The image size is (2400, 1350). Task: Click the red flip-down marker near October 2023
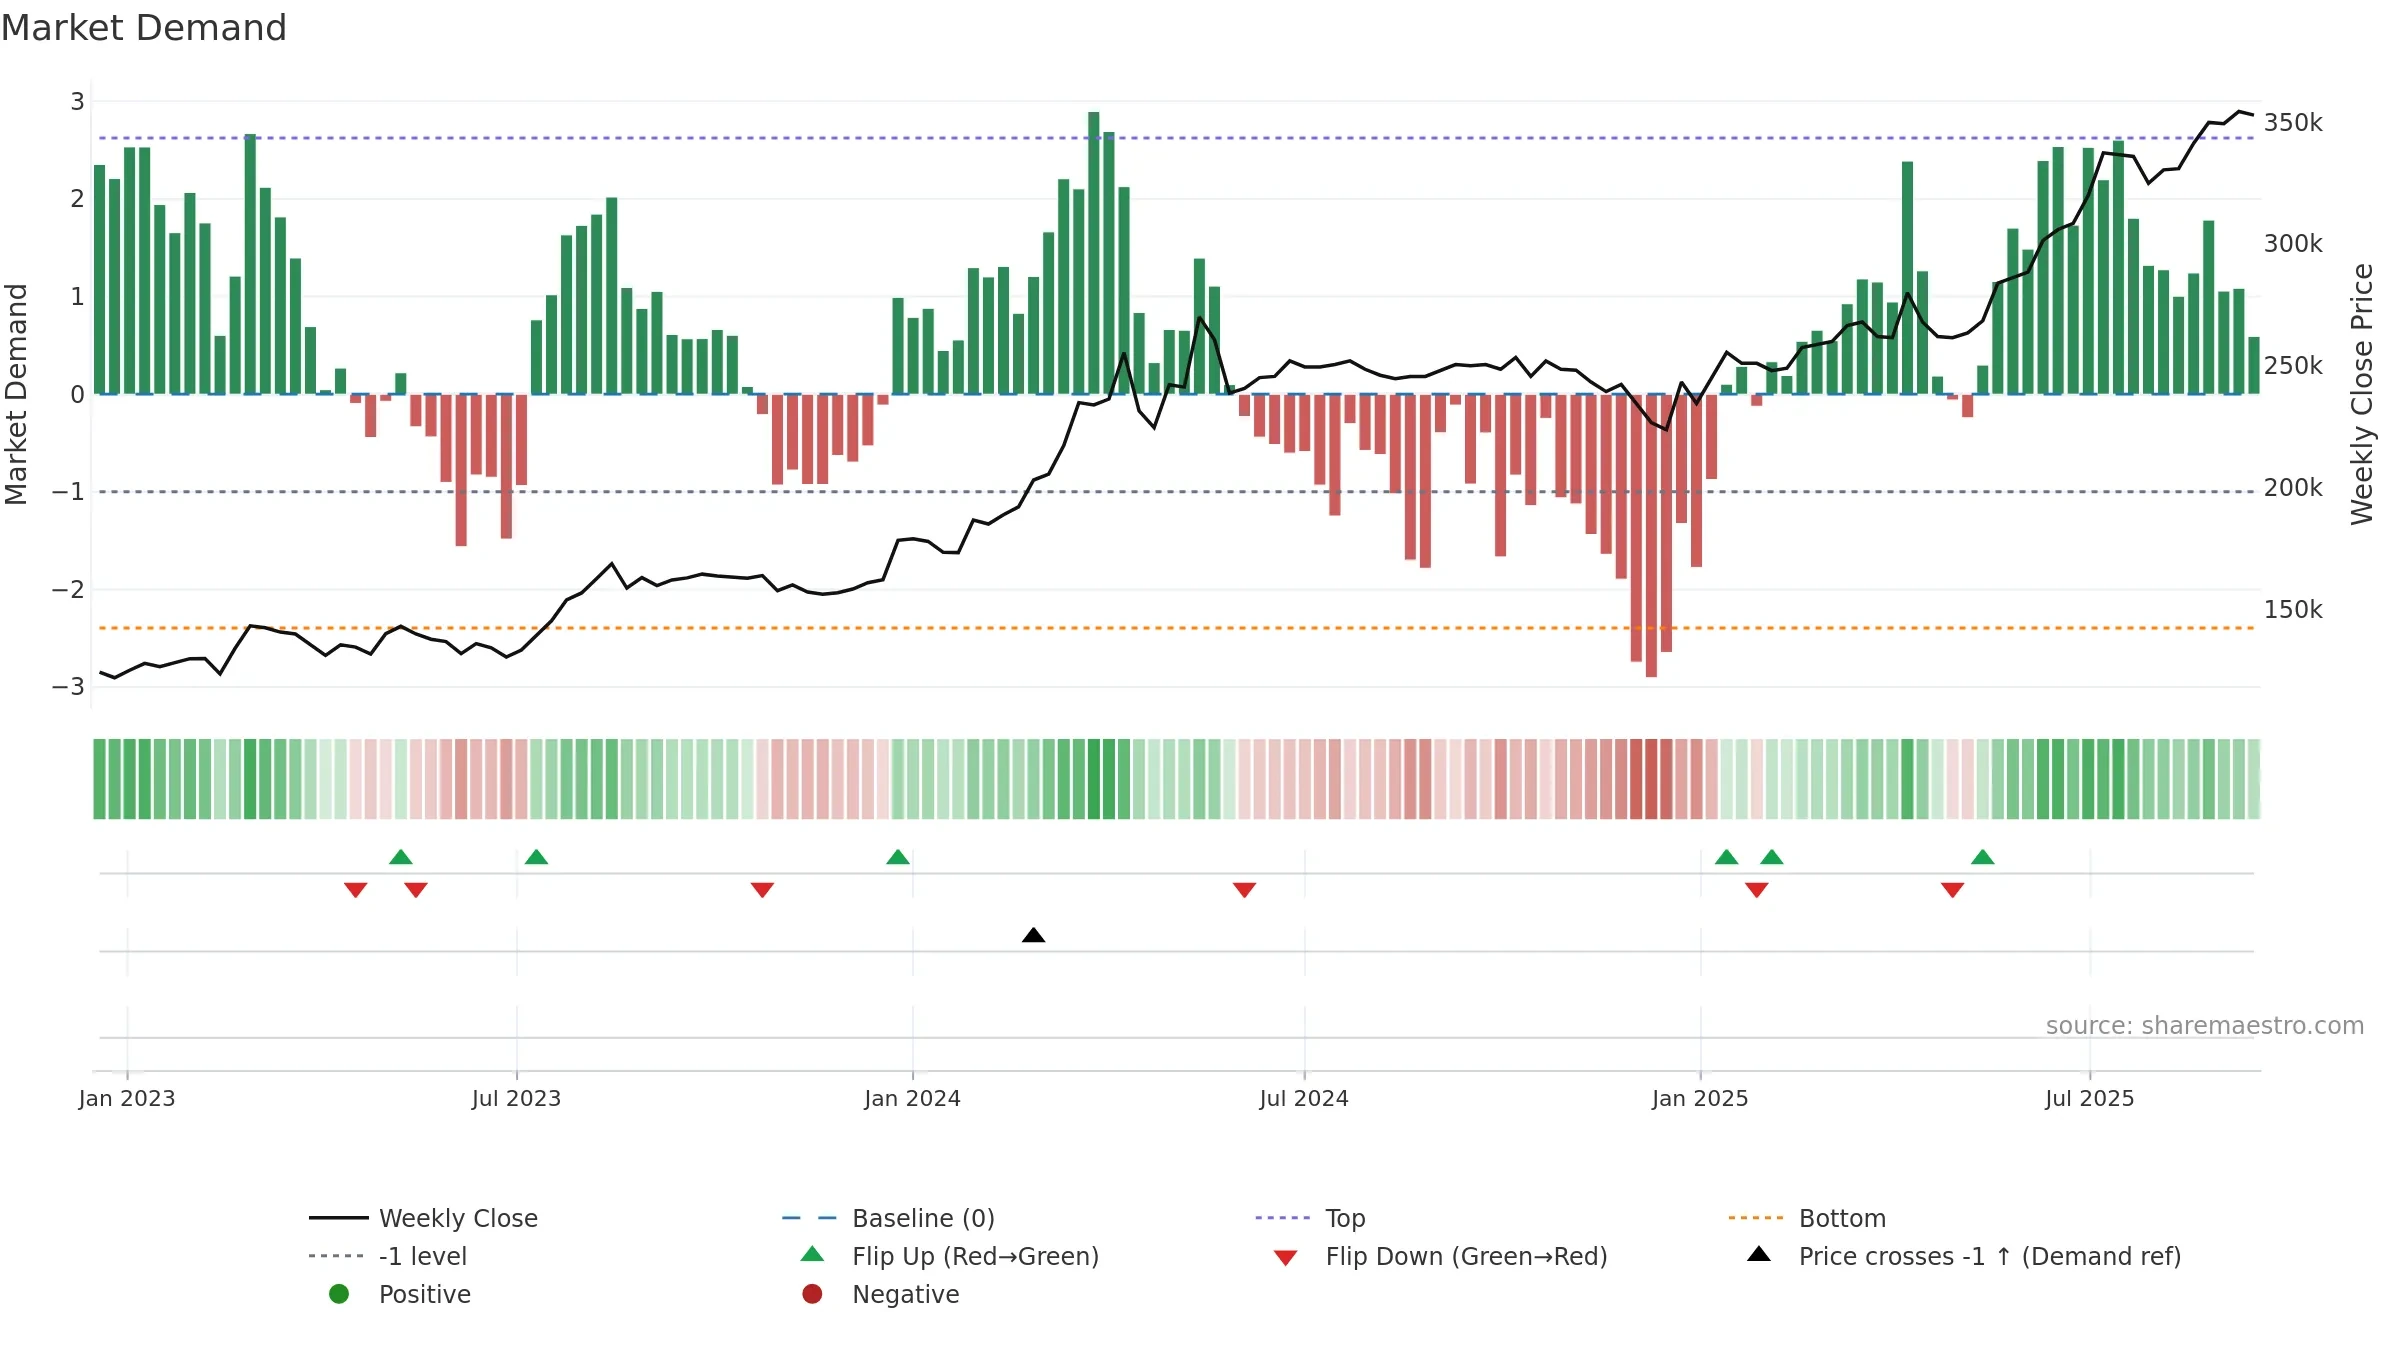click(x=762, y=889)
